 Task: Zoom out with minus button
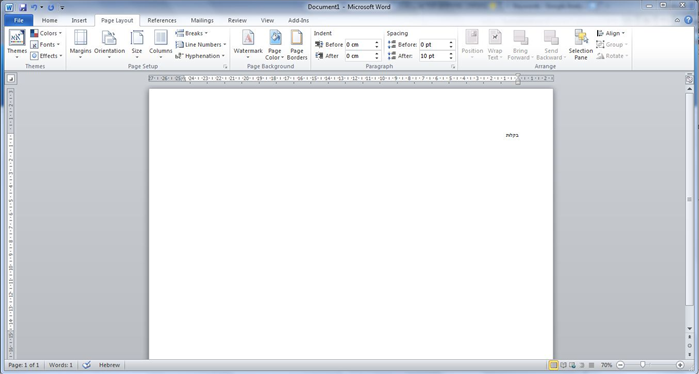pos(620,365)
